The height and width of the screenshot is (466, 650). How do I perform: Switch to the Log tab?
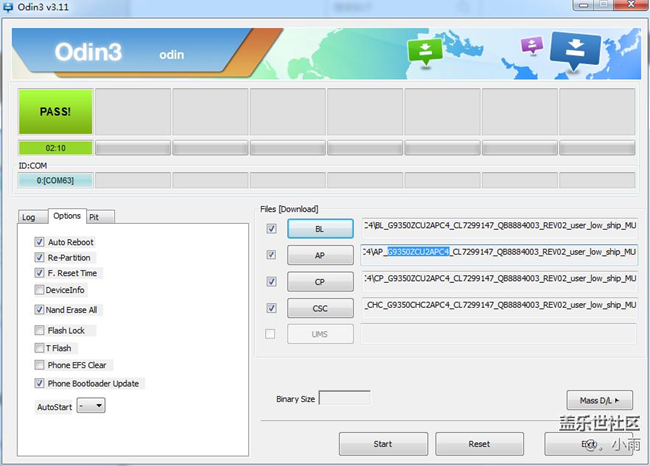click(29, 217)
